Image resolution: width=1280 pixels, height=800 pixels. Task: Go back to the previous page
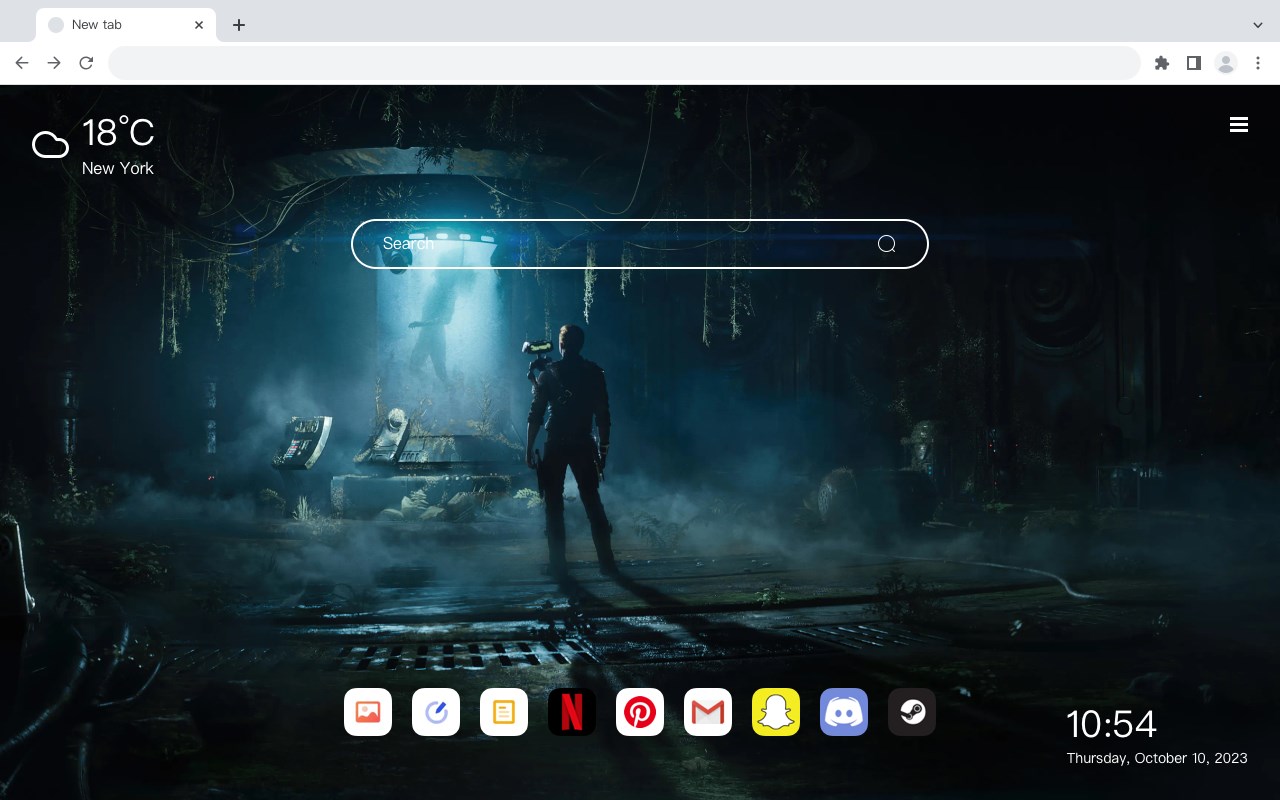coord(22,63)
